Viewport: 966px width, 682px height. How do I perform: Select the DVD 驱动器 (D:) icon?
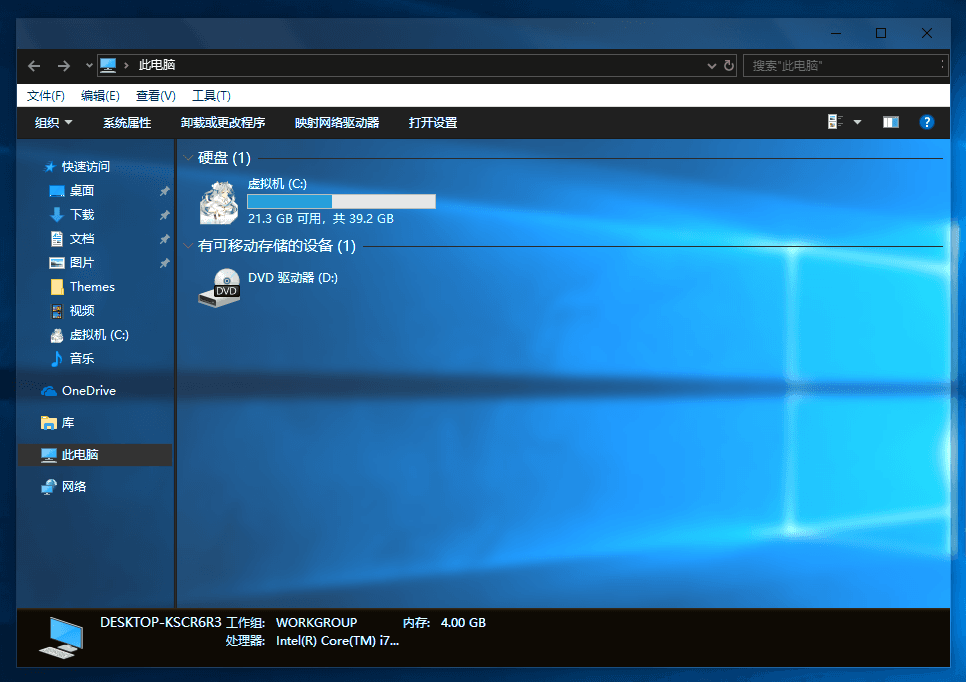219,288
